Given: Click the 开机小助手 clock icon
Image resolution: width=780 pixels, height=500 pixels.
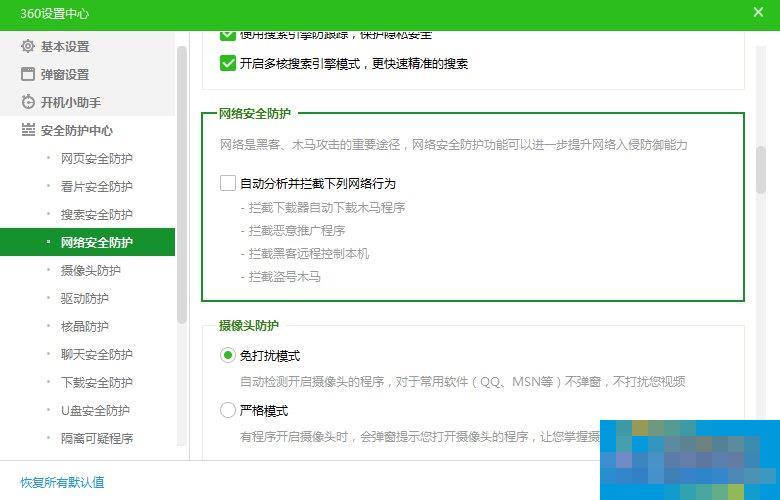Looking at the screenshot, I should [28, 102].
